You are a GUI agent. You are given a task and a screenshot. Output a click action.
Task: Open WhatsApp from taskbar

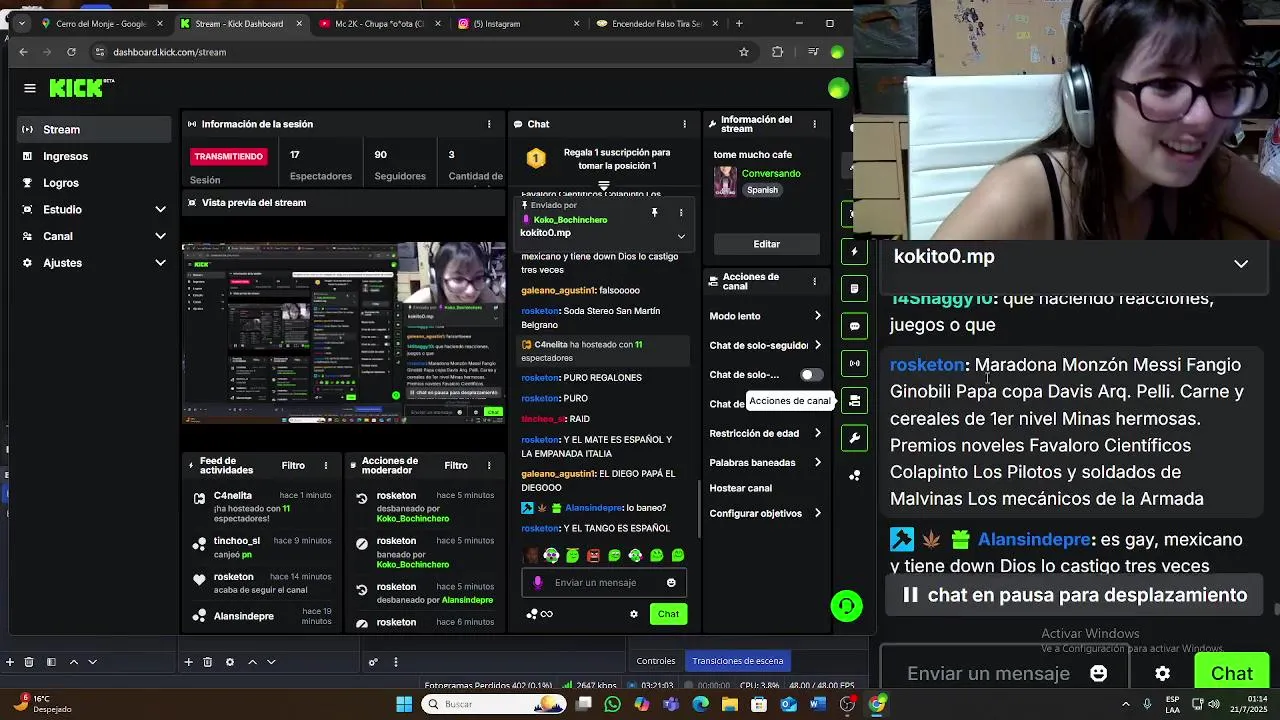point(612,704)
